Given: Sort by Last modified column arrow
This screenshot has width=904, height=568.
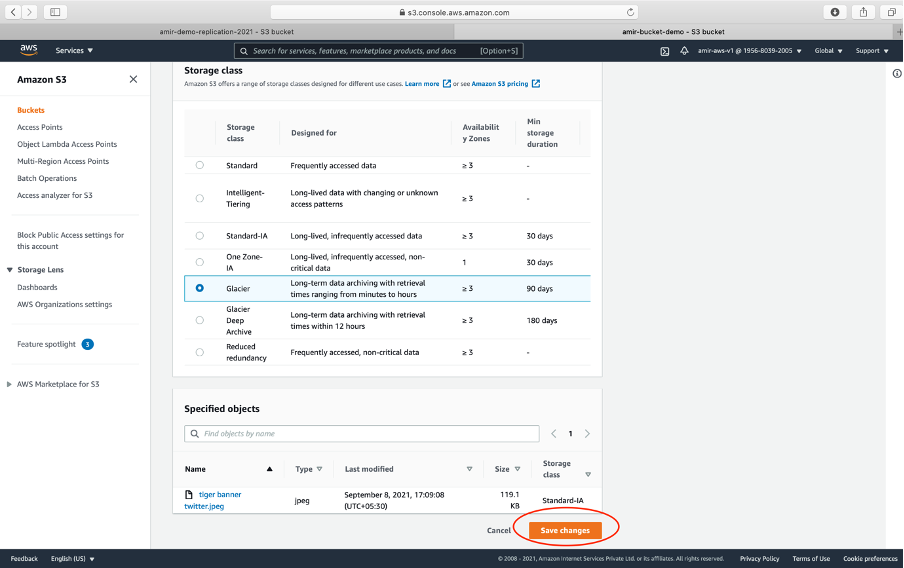Looking at the screenshot, I should tap(469, 469).
